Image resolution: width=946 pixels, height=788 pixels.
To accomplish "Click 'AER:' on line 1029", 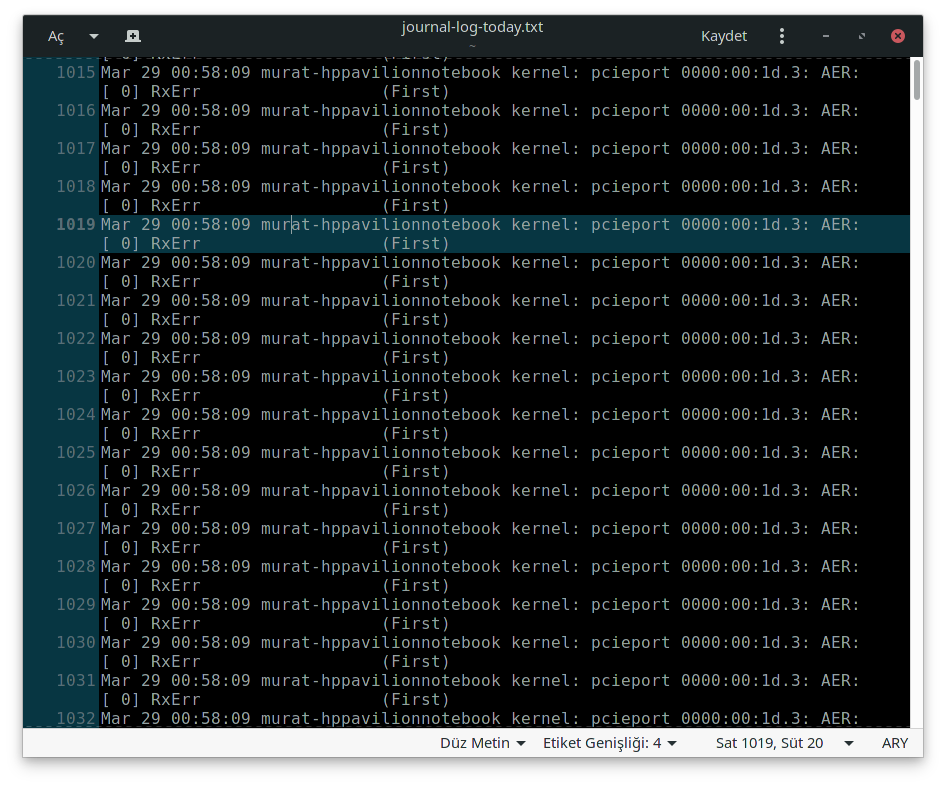I will (x=840, y=605).
